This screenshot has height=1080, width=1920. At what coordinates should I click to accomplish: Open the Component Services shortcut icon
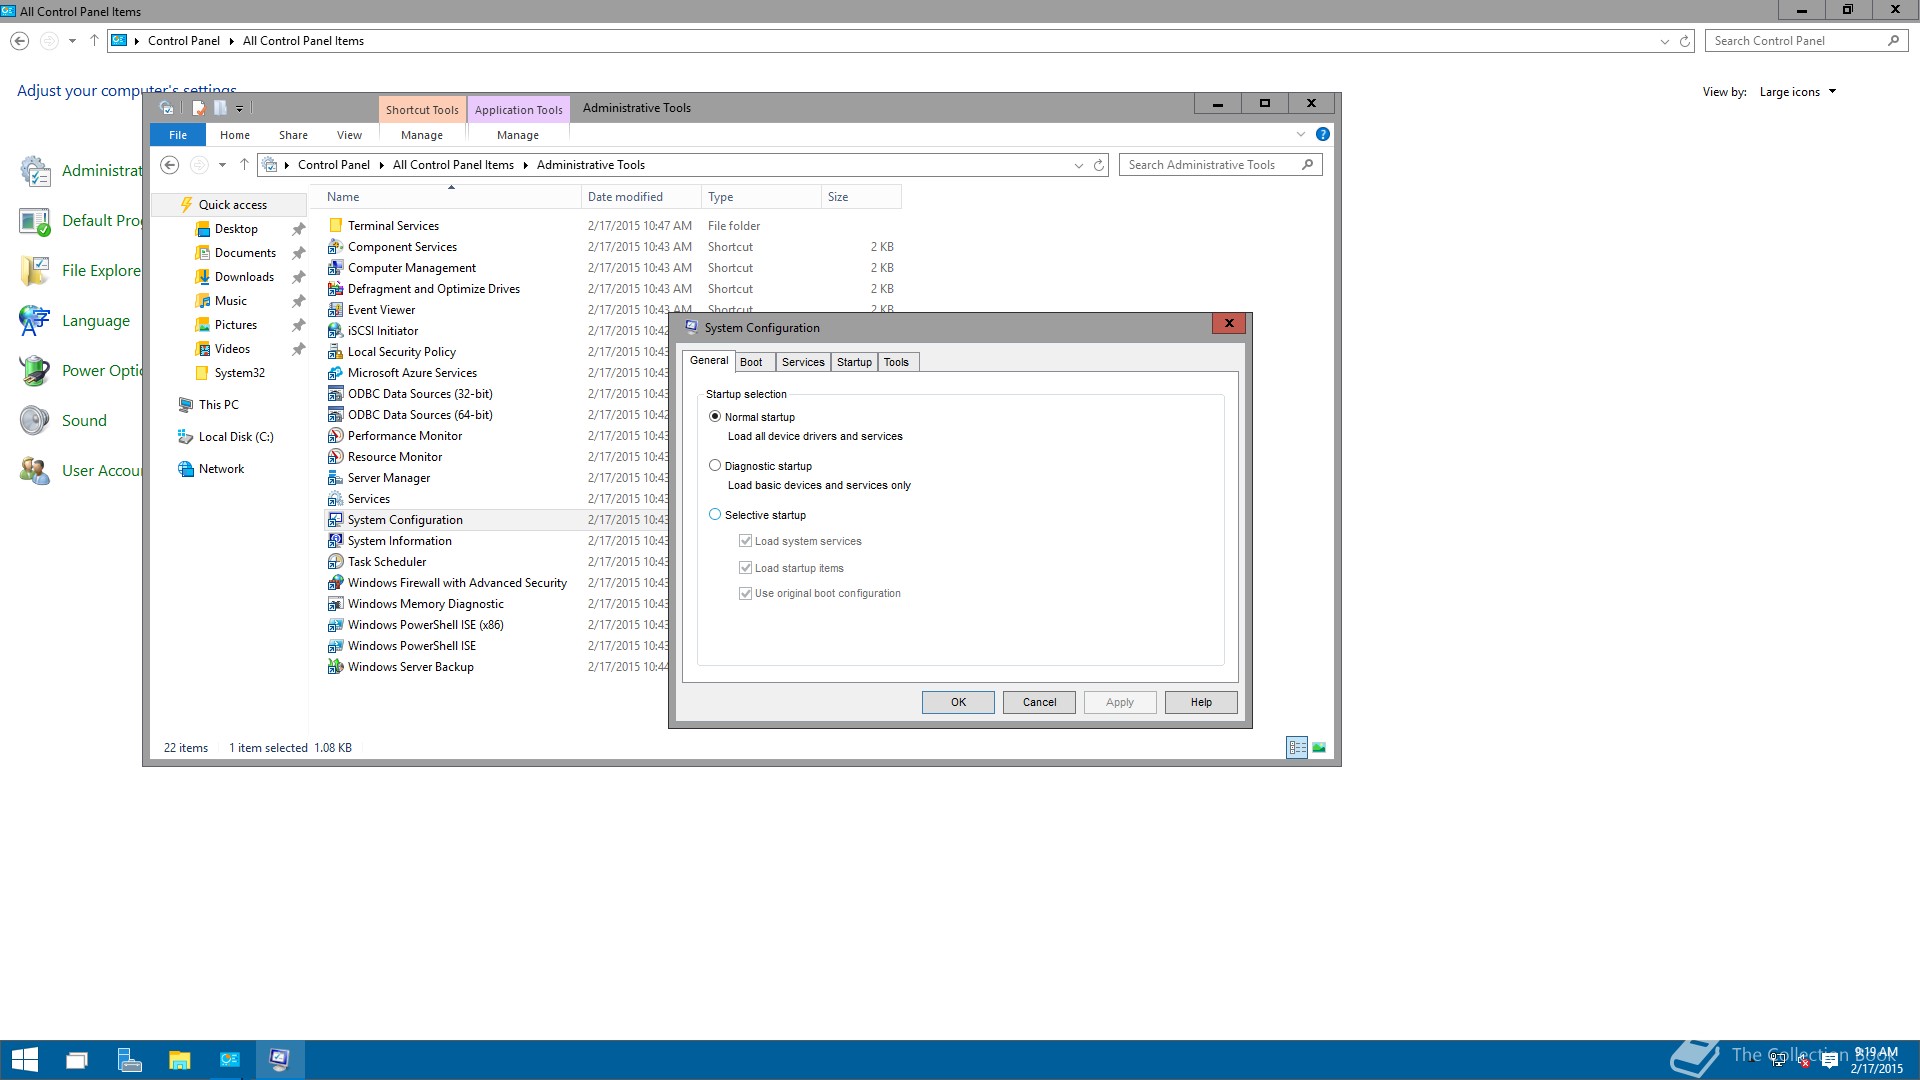336,247
